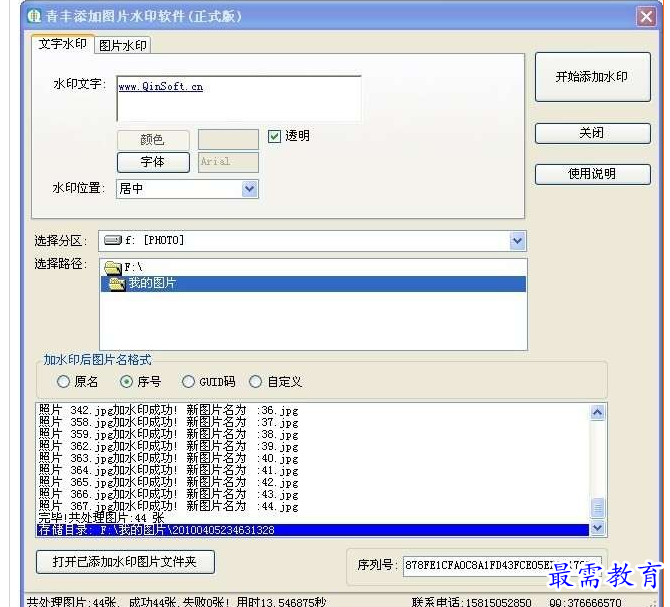Image resolution: width=670 pixels, height=607 pixels.
Task: Click the watermark text input field
Action: pos(239,99)
